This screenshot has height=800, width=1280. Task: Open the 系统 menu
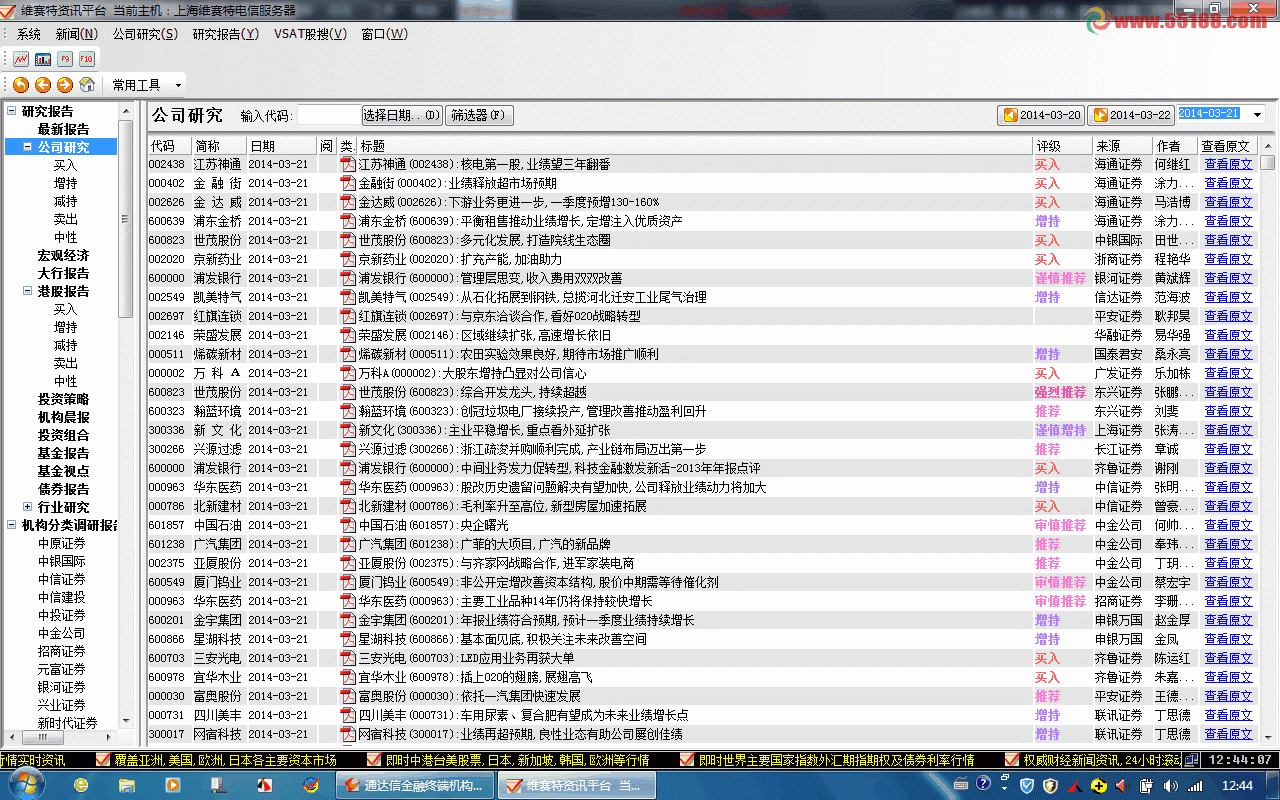coord(29,34)
